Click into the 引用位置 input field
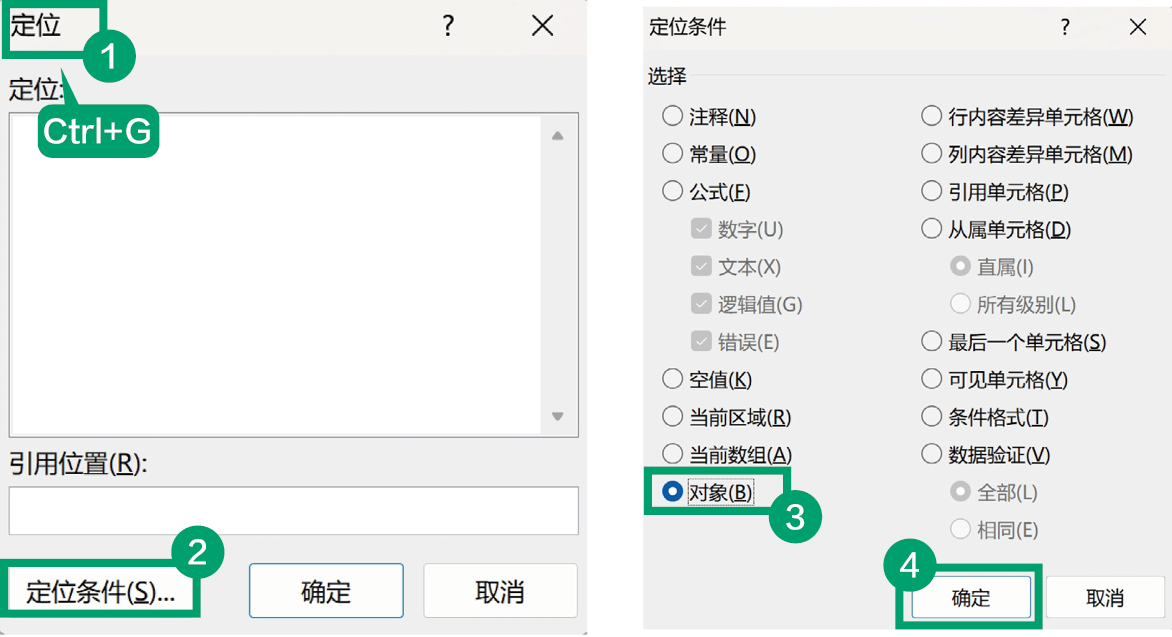 click(x=293, y=510)
